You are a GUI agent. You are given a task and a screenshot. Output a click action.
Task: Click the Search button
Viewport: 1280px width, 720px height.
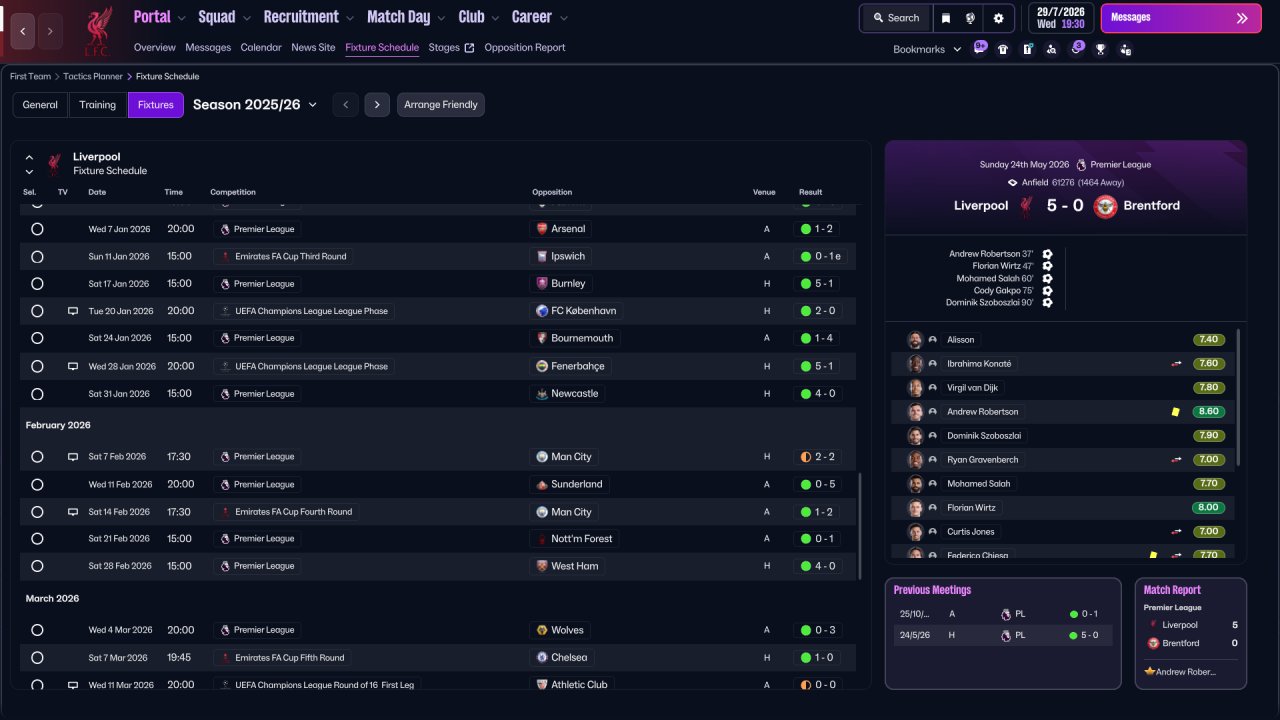(x=896, y=18)
